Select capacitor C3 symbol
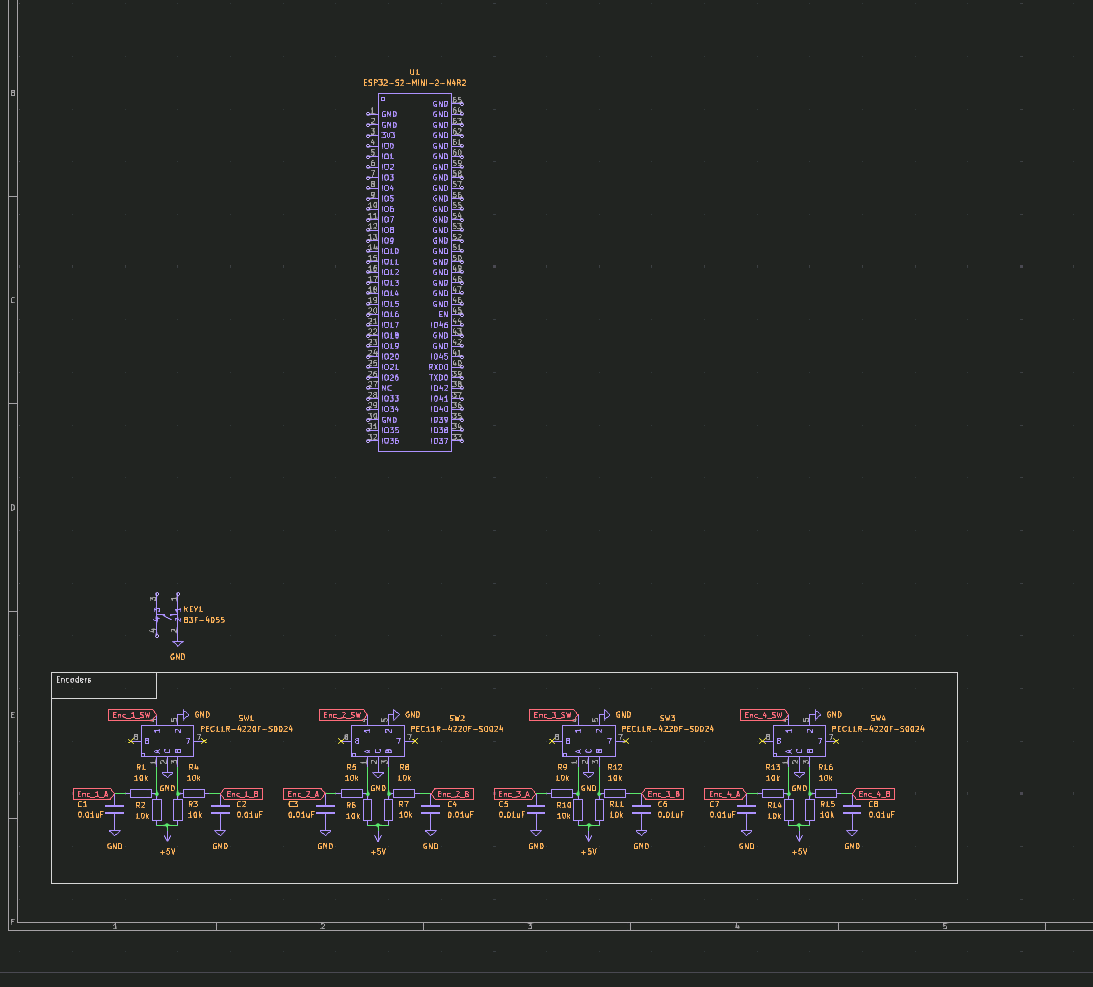Image resolution: width=1093 pixels, height=987 pixels. click(x=326, y=809)
